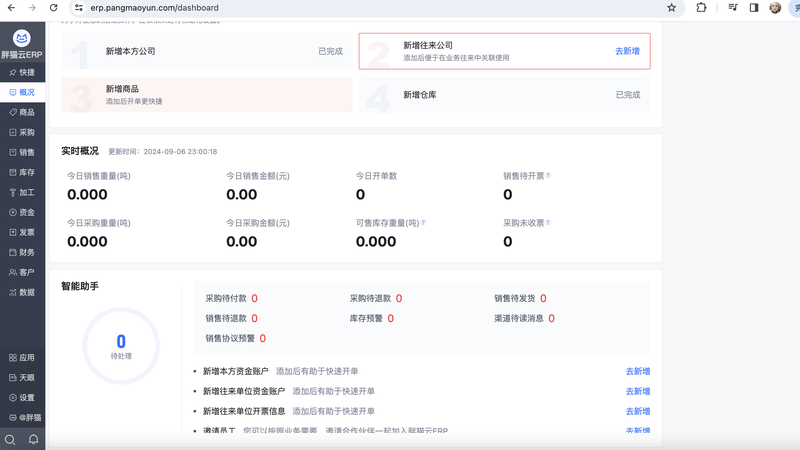Go forward with browser forward arrow

pyautogui.click(x=32, y=8)
